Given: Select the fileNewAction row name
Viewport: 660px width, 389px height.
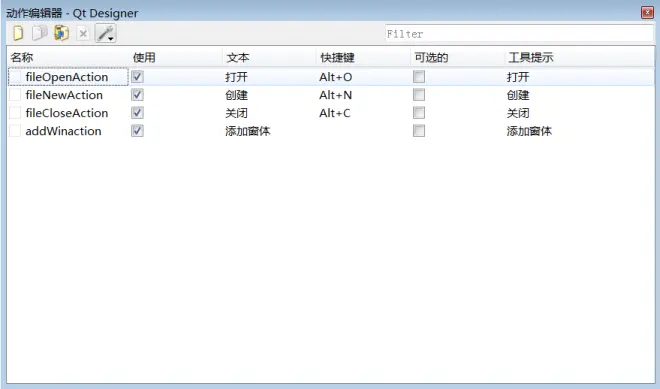Looking at the screenshot, I should 64,95.
